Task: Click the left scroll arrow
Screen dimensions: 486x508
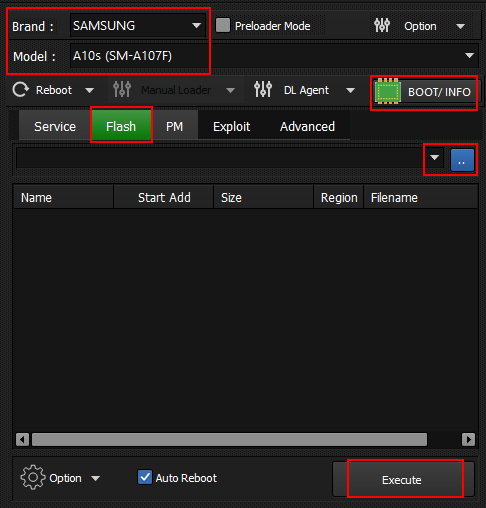Action: [22, 439]
